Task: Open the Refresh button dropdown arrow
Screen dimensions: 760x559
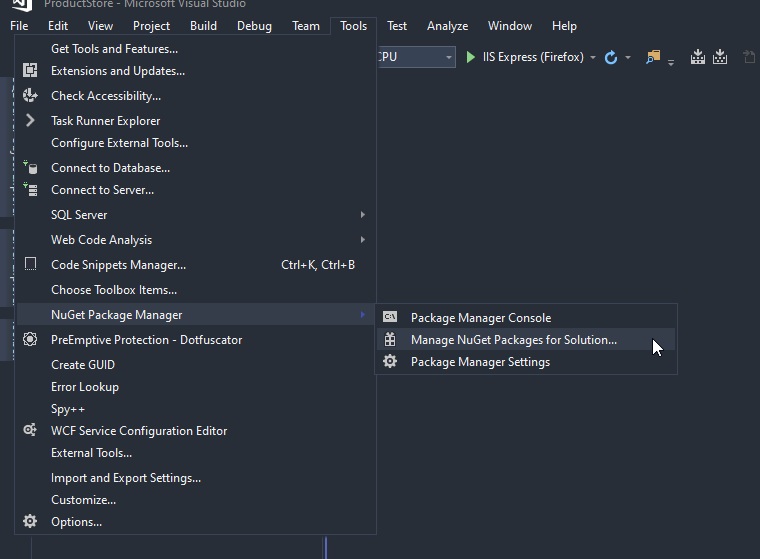Action: 628,57
